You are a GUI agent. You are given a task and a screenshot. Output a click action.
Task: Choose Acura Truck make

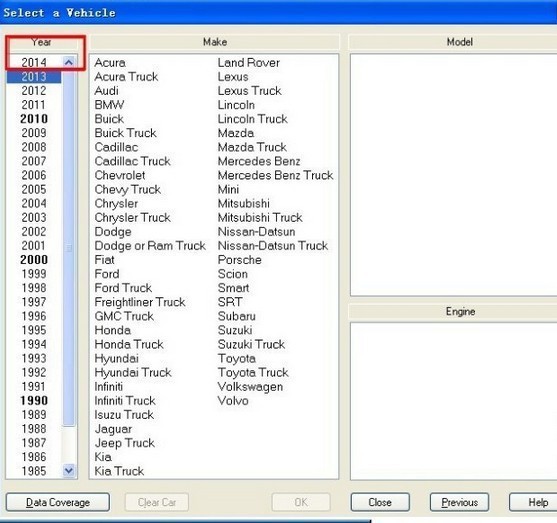(126, 77)
